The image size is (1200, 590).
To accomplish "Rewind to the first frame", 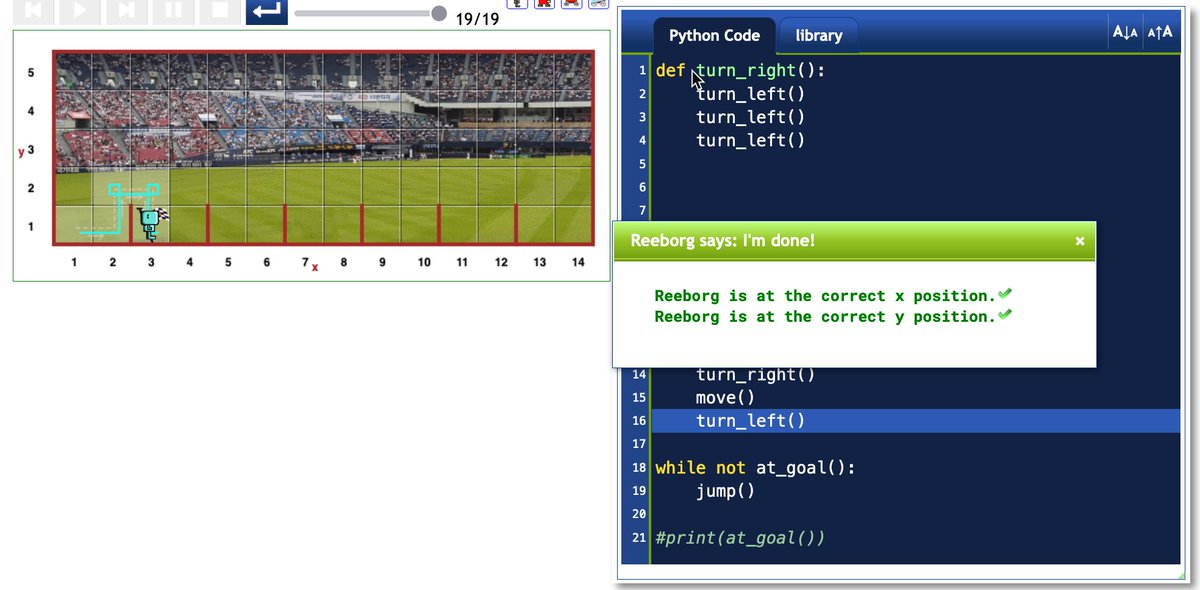I will tap(33, 11).
